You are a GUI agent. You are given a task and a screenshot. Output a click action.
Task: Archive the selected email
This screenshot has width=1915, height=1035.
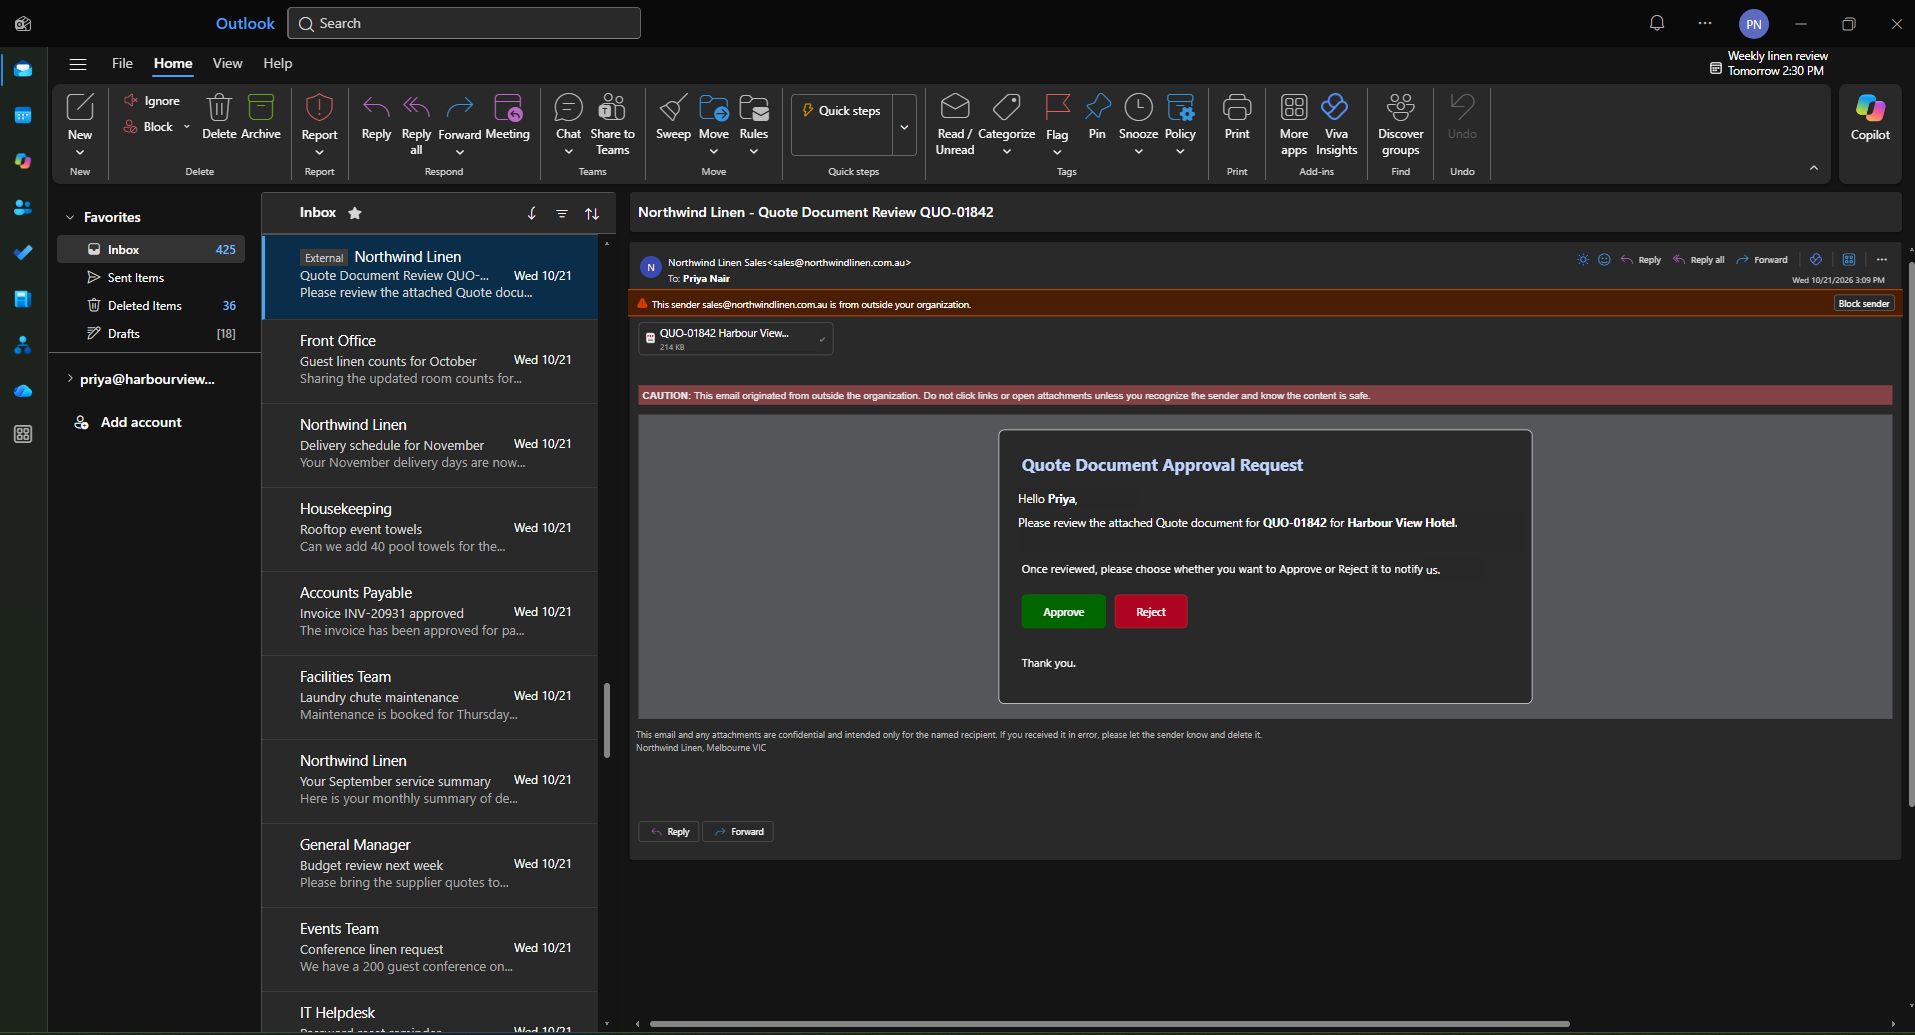click(x=261, y=117)
